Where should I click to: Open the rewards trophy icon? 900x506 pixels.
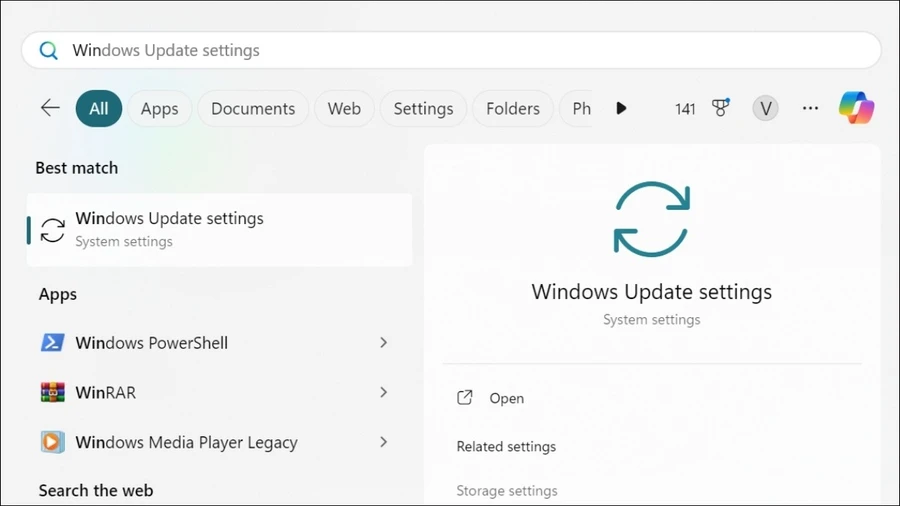pos(720,108)
